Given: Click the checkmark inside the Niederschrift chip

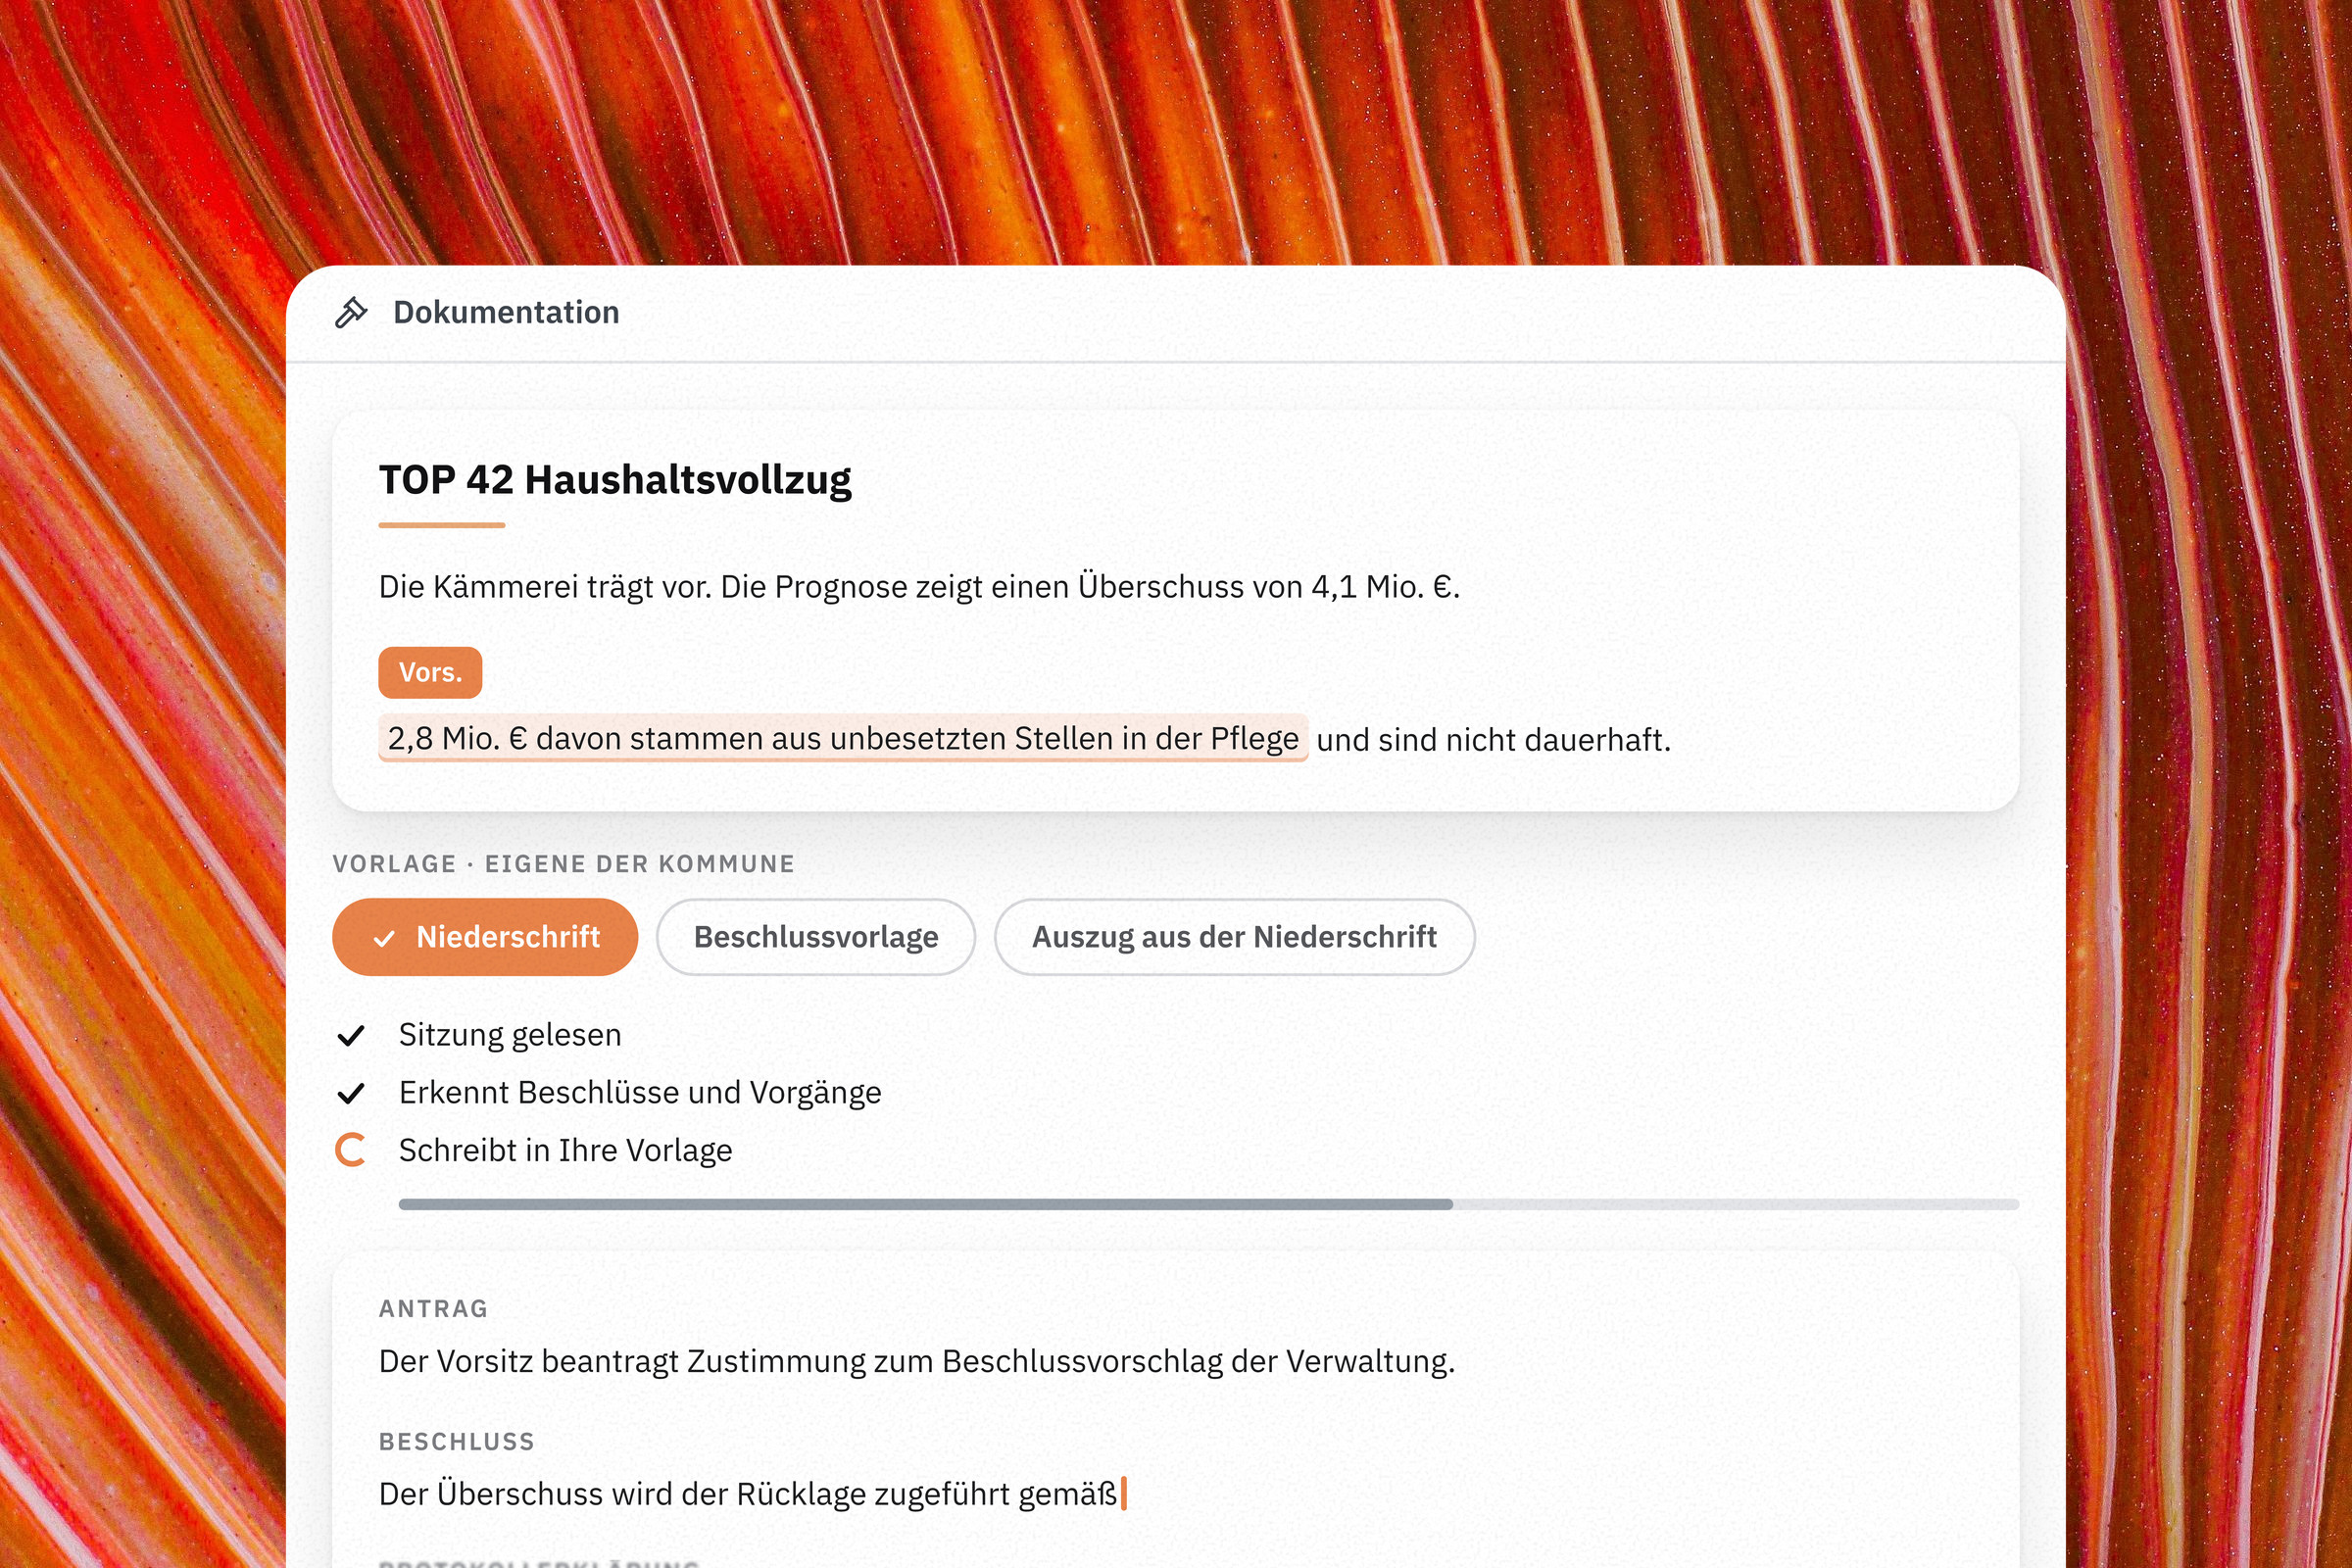Looking at the screenshot, I should (x=384, y=939).
